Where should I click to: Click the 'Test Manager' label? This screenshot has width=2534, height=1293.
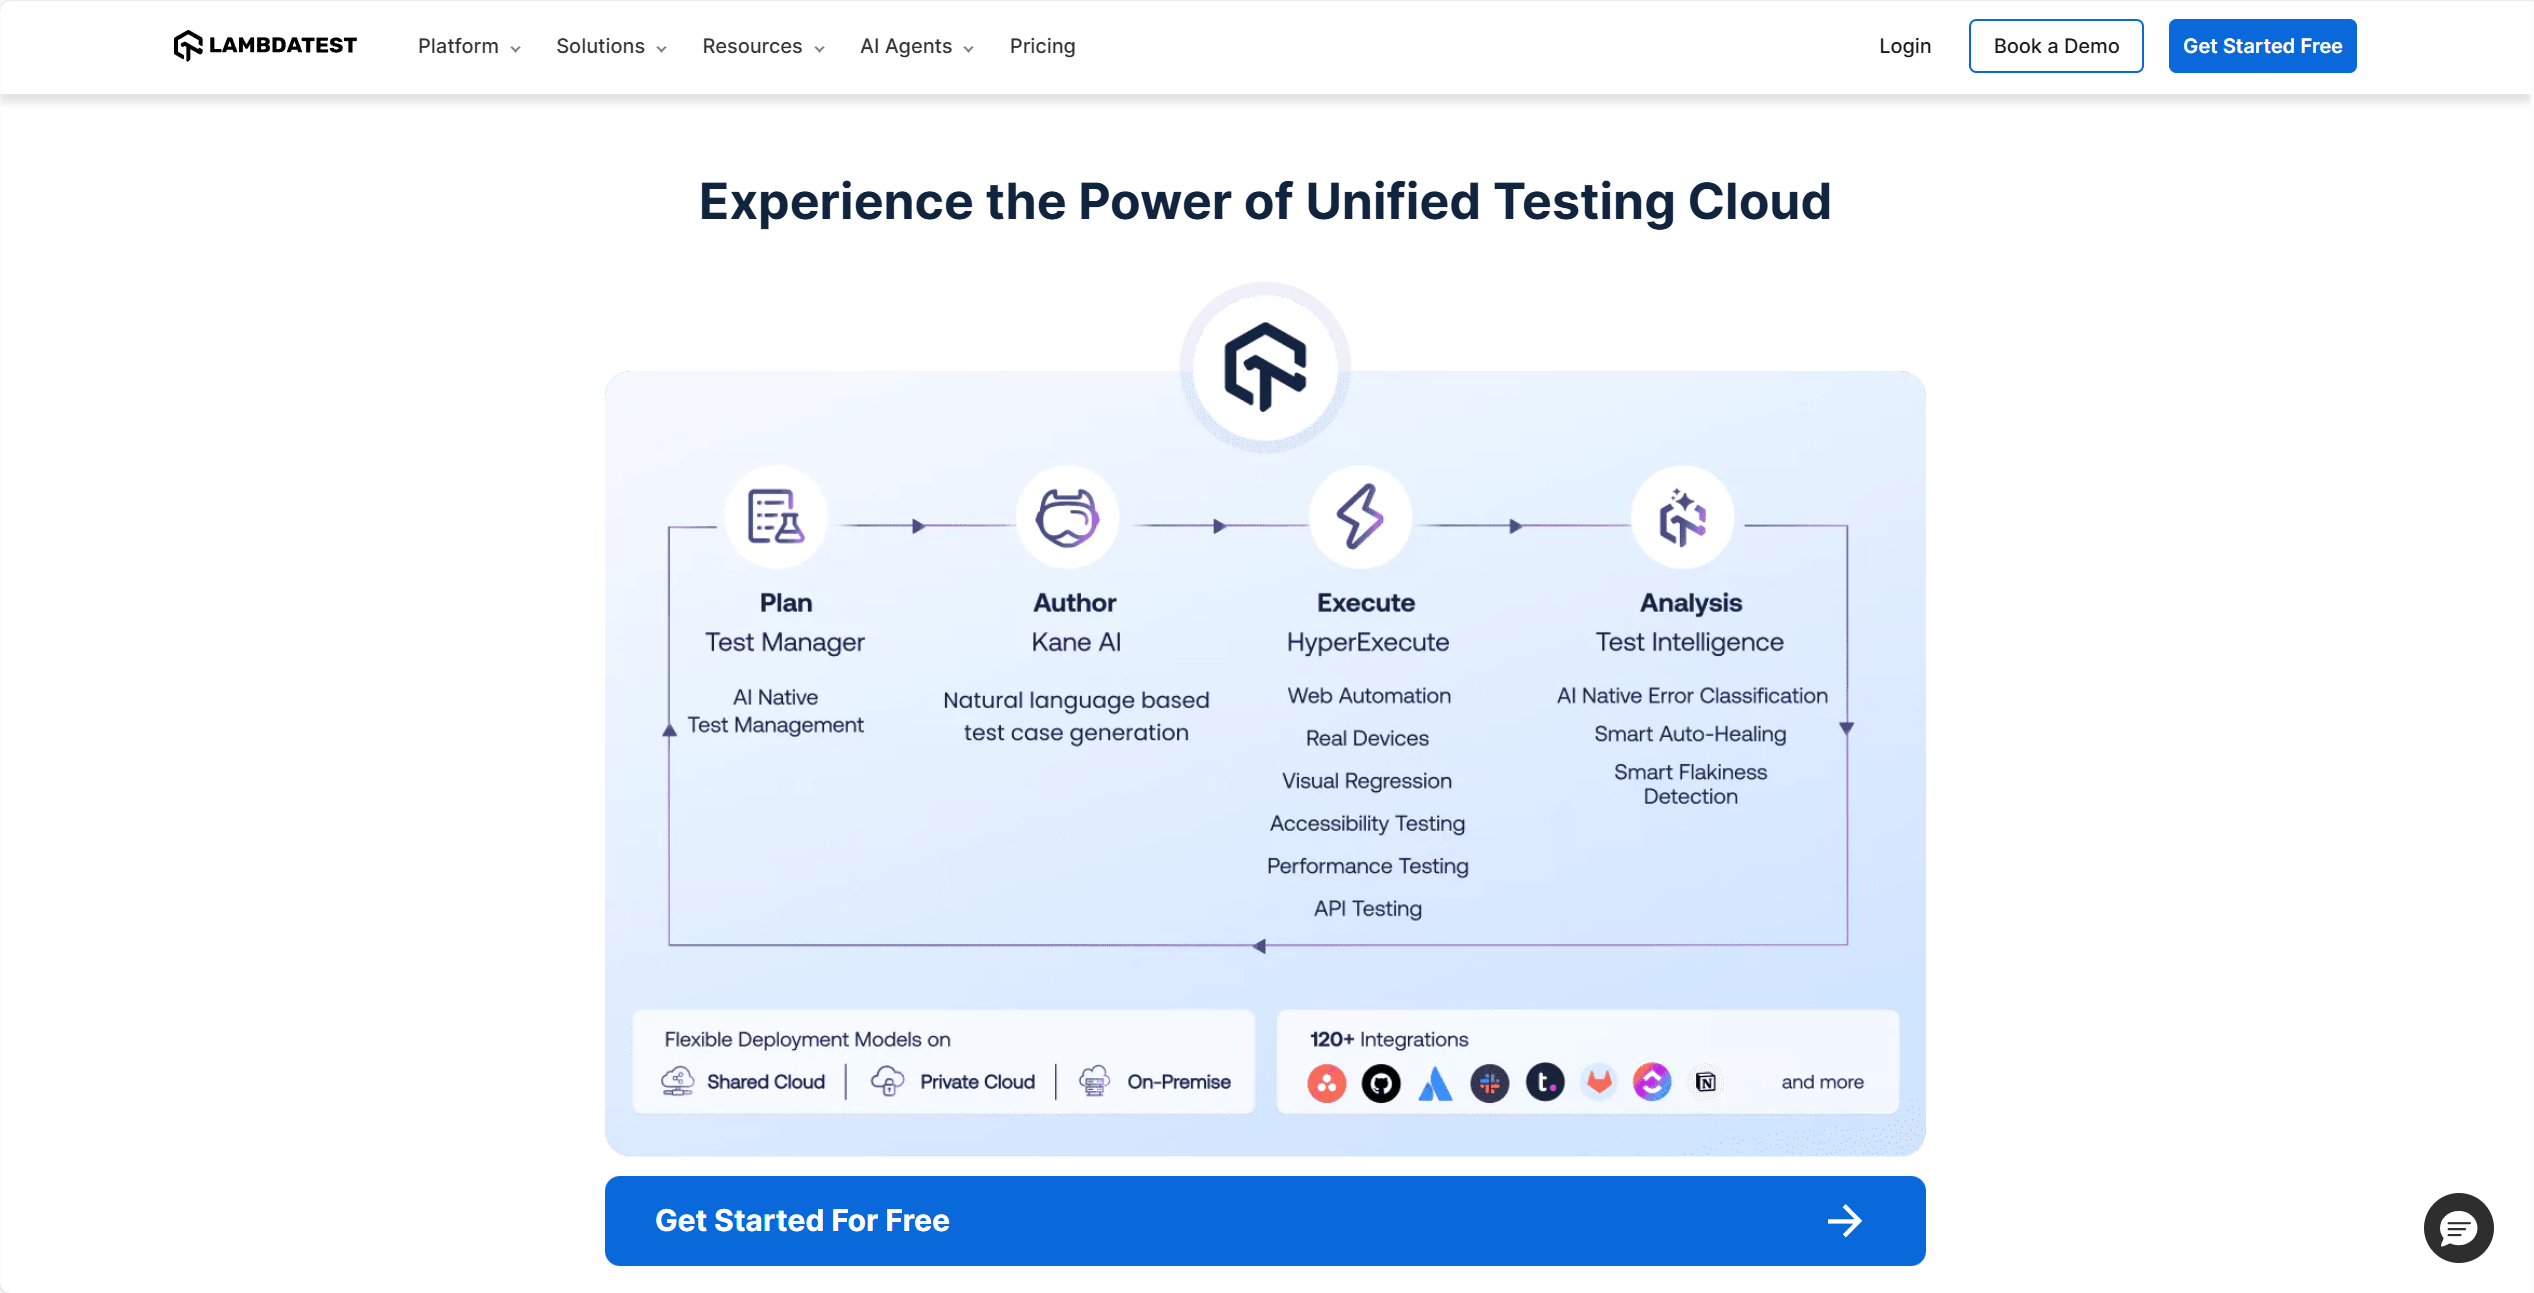point(785,642)
